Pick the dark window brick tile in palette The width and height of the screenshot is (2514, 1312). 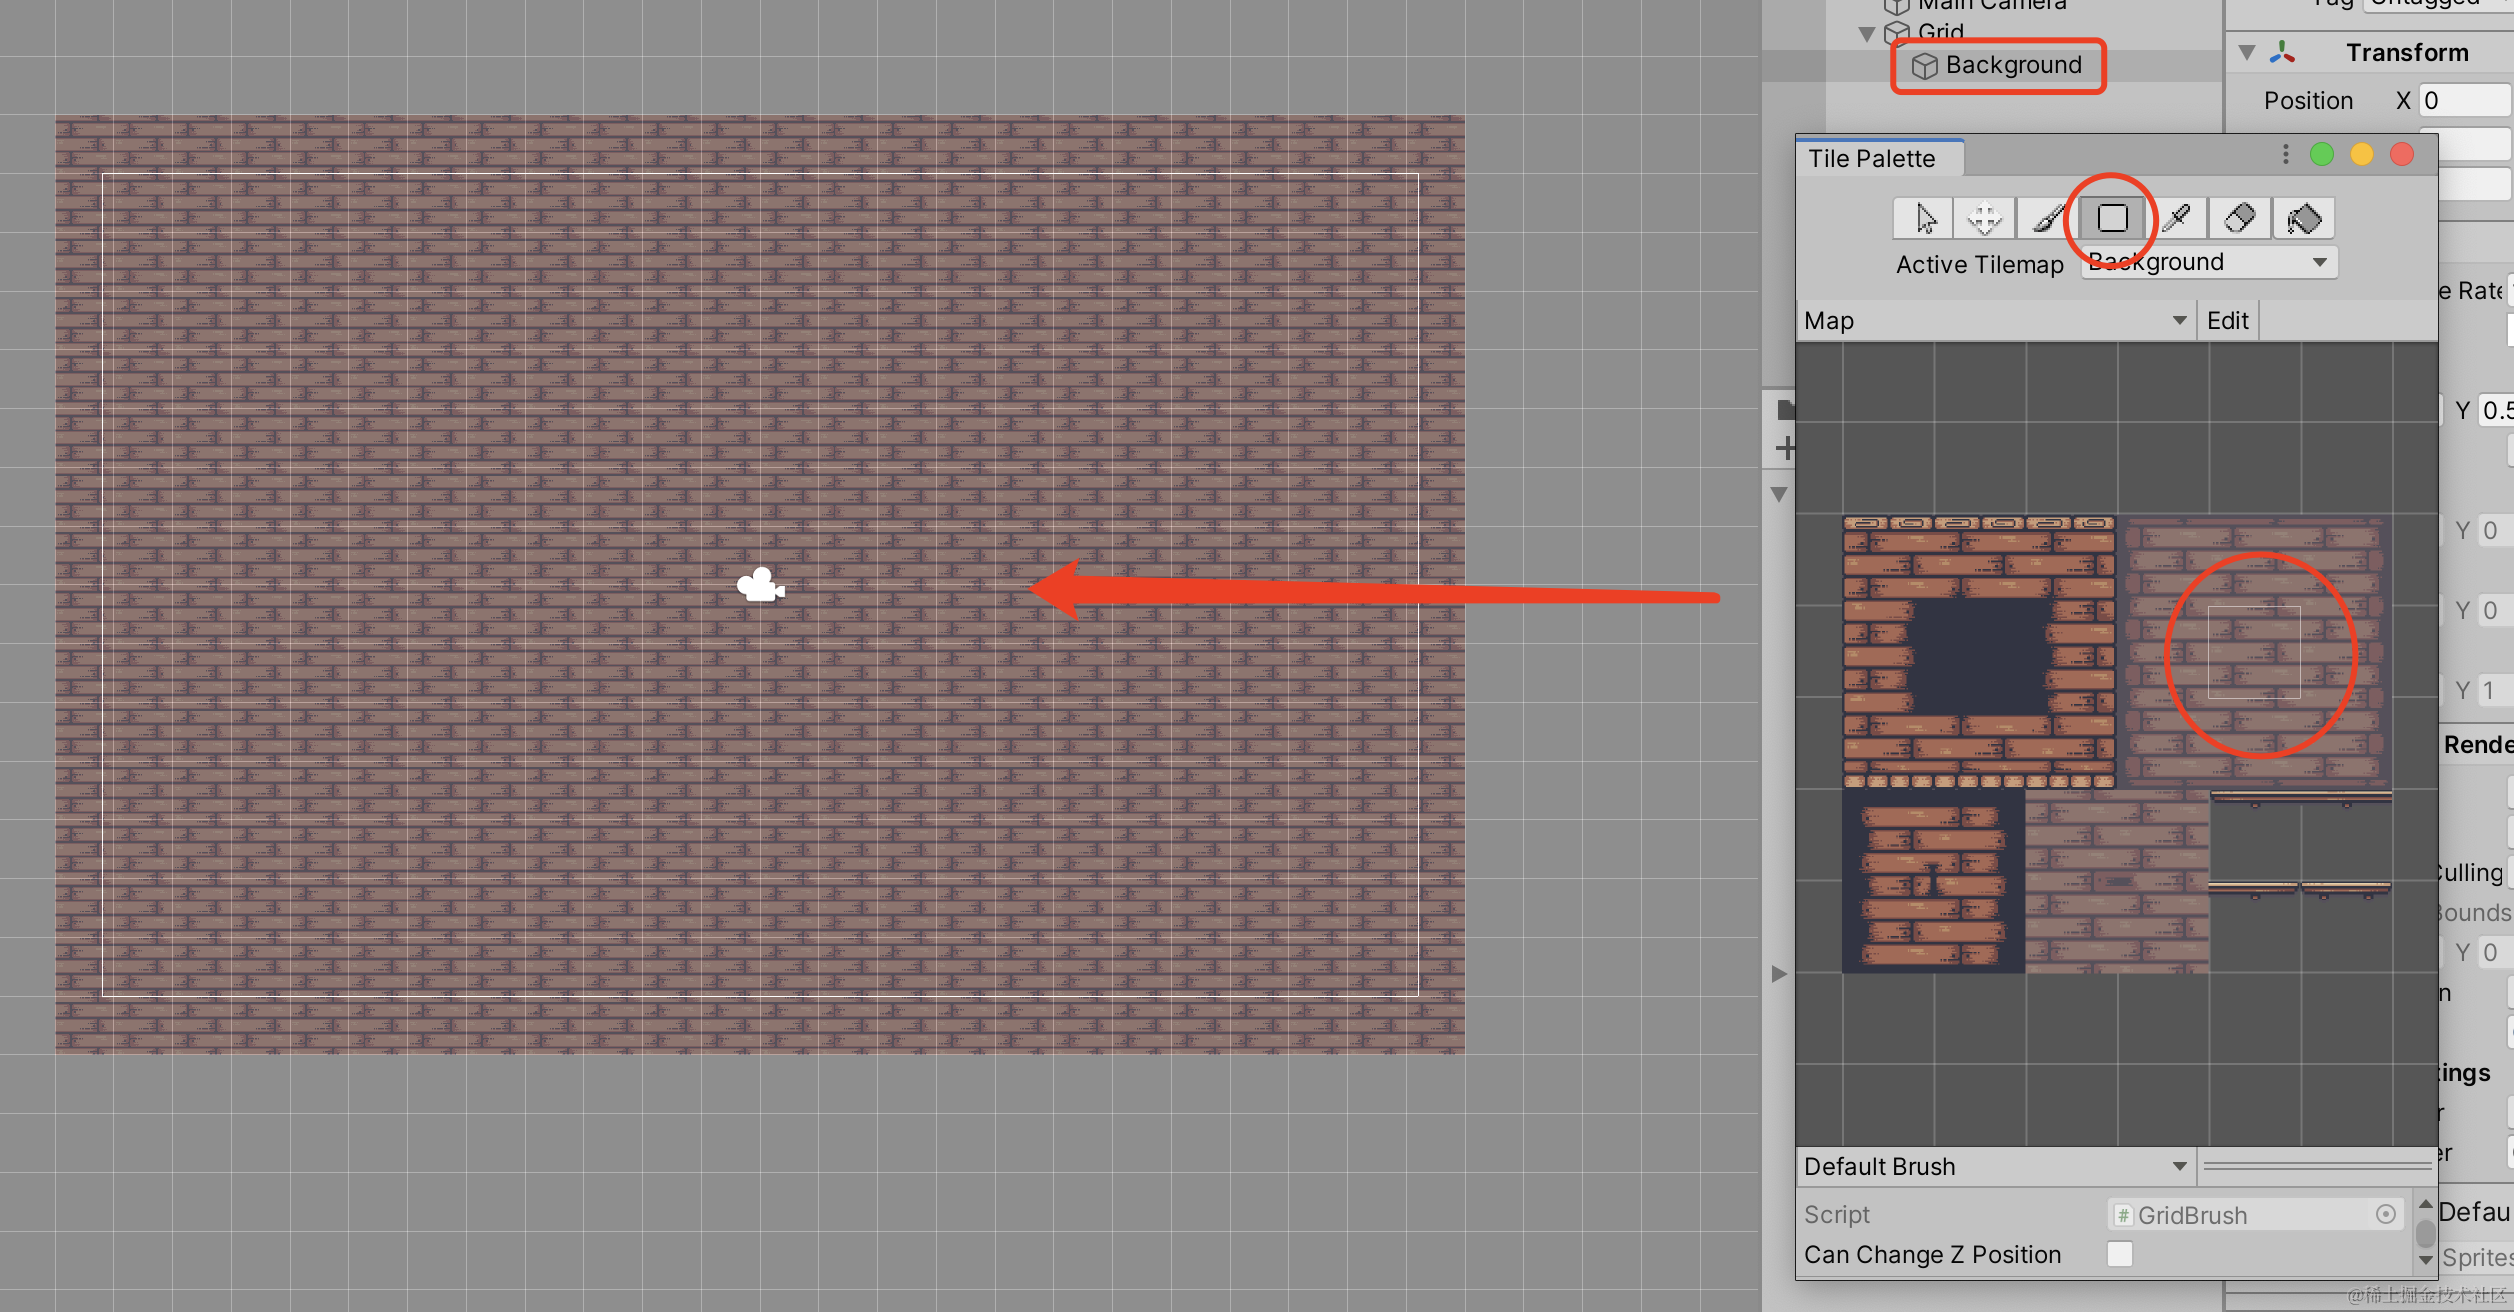click(x=1979, y=653)
